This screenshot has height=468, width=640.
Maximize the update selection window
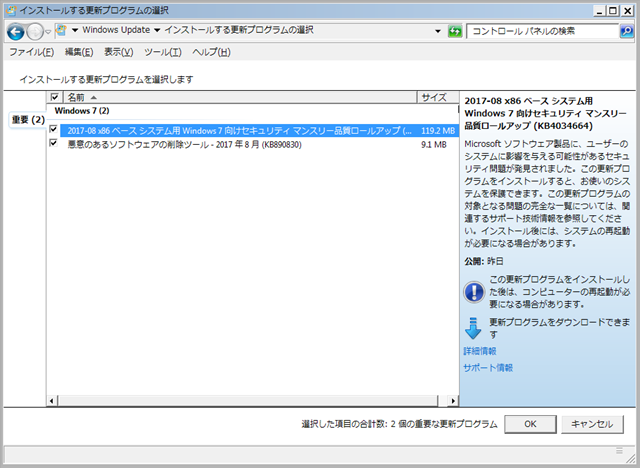[x=613, y=11]
